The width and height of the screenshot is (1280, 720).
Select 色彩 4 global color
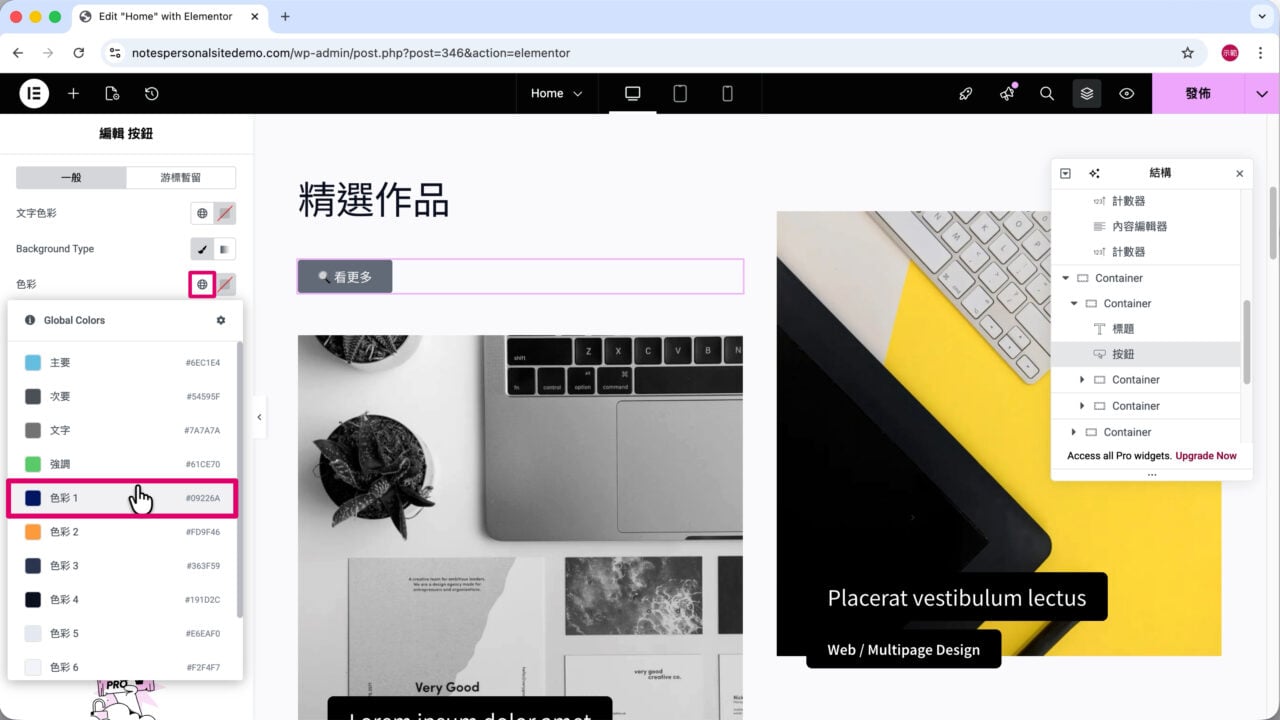(122, 600)
